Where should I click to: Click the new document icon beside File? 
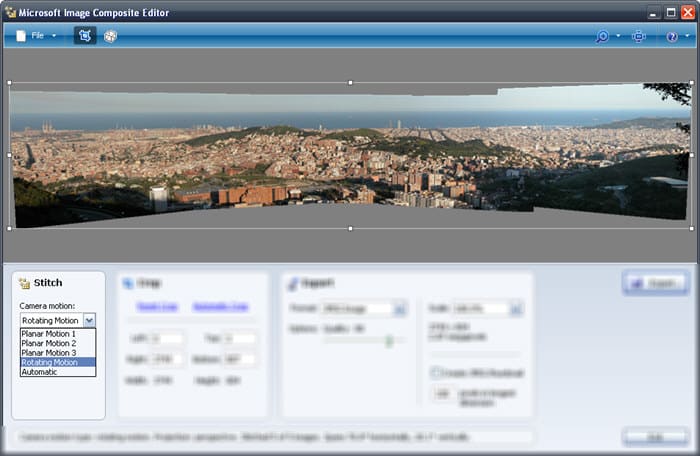pos(21,36)
